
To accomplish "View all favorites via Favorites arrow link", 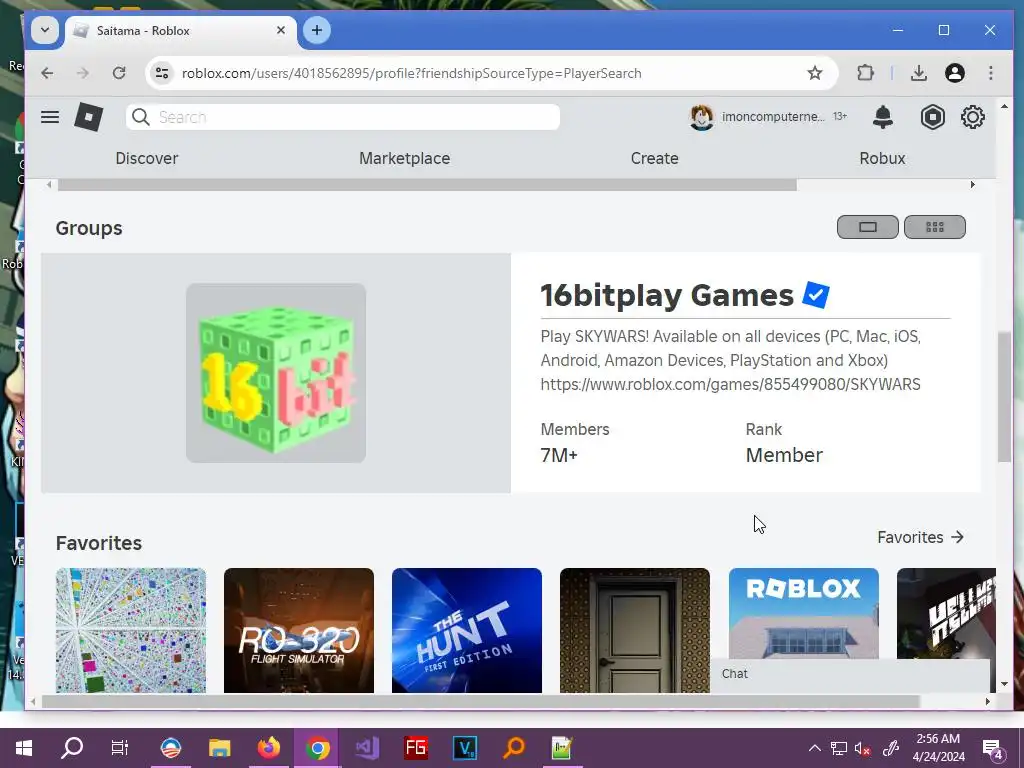I will click(920, 537).
